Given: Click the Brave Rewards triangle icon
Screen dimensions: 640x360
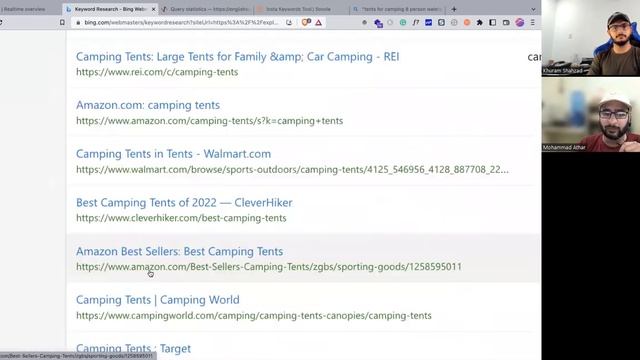Looking at the screenshot, I should click(318, 23).
